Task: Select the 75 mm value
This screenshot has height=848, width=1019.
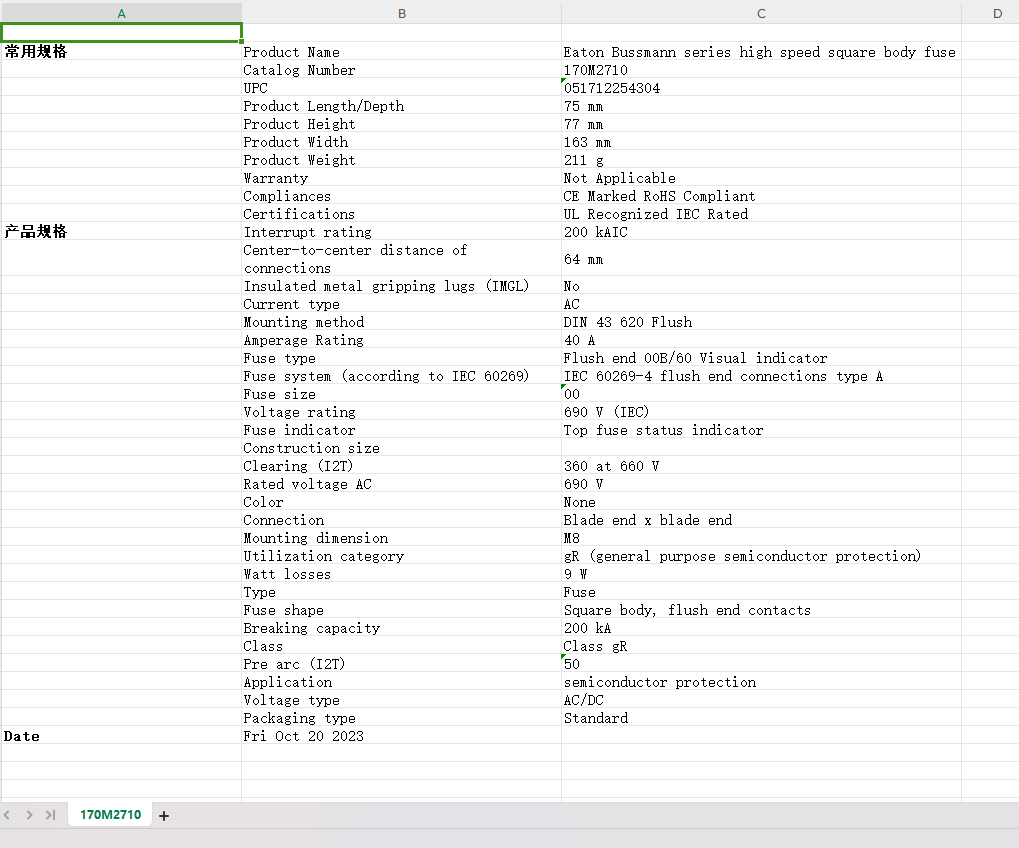Action: point(761,105)
